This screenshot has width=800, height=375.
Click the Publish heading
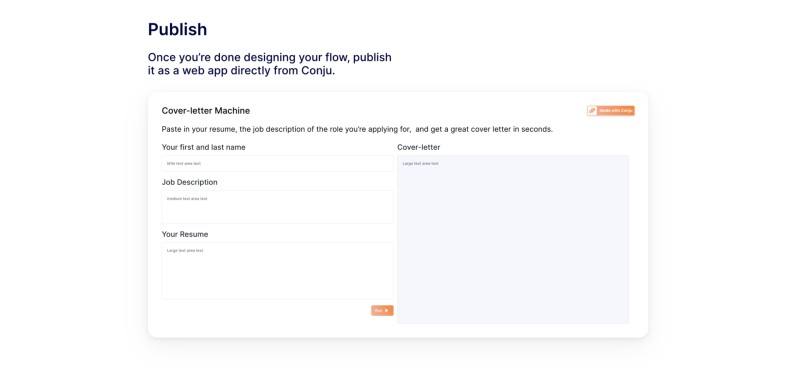(178, 30)
